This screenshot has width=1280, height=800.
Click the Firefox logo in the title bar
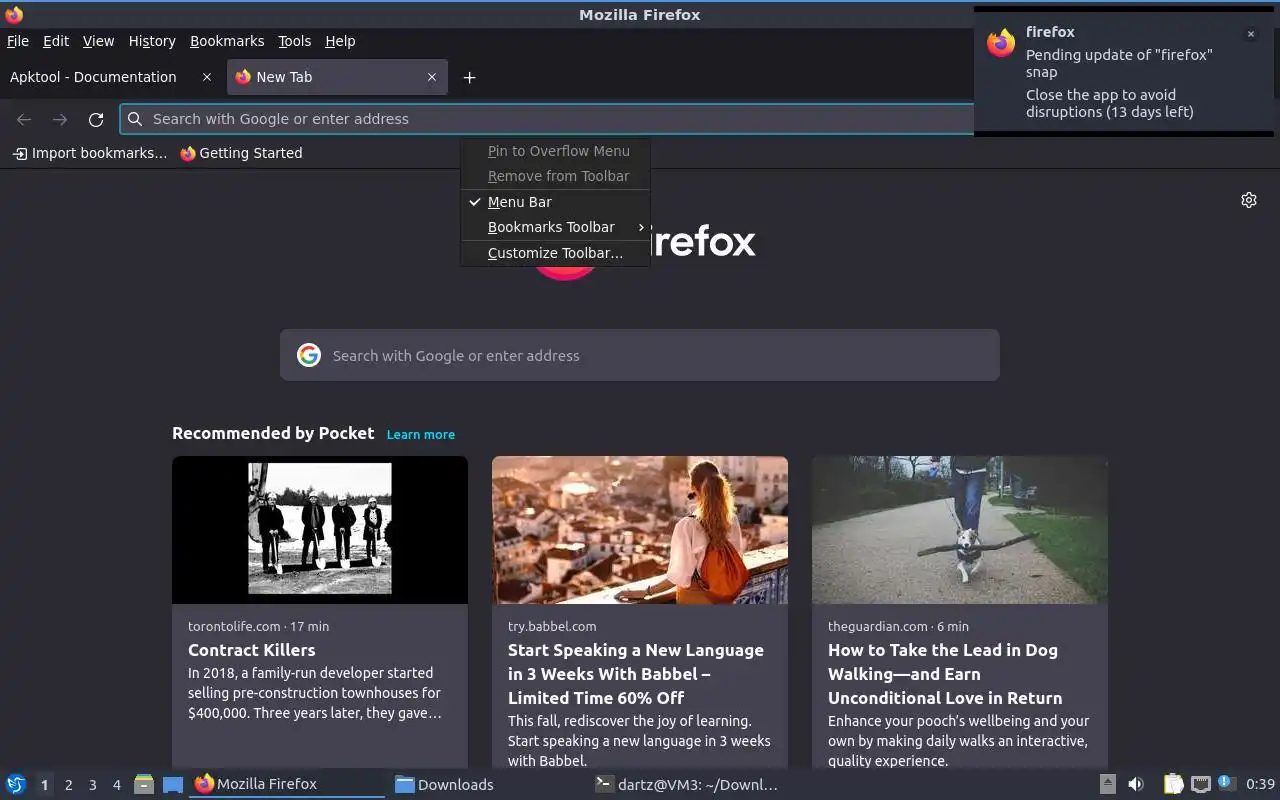coord(14,15)
